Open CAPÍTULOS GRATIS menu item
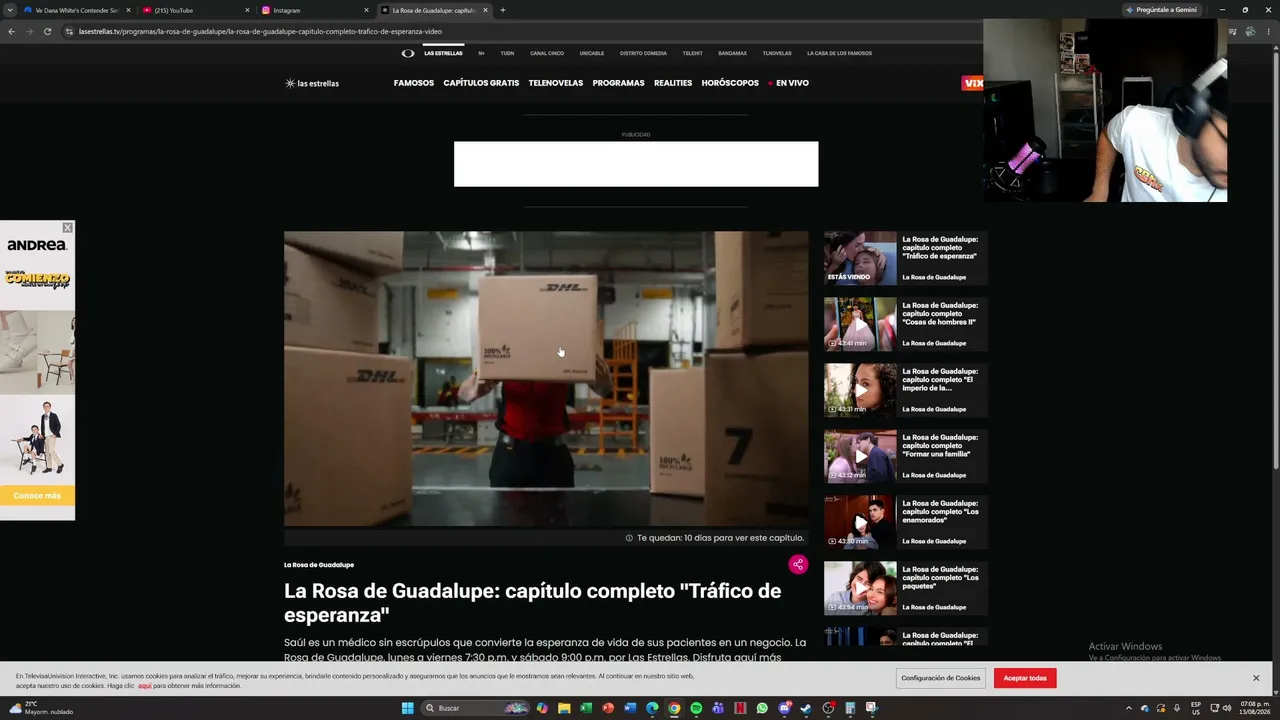The height and width of the screenshot is (720, 1280). (x=481, y=83)
